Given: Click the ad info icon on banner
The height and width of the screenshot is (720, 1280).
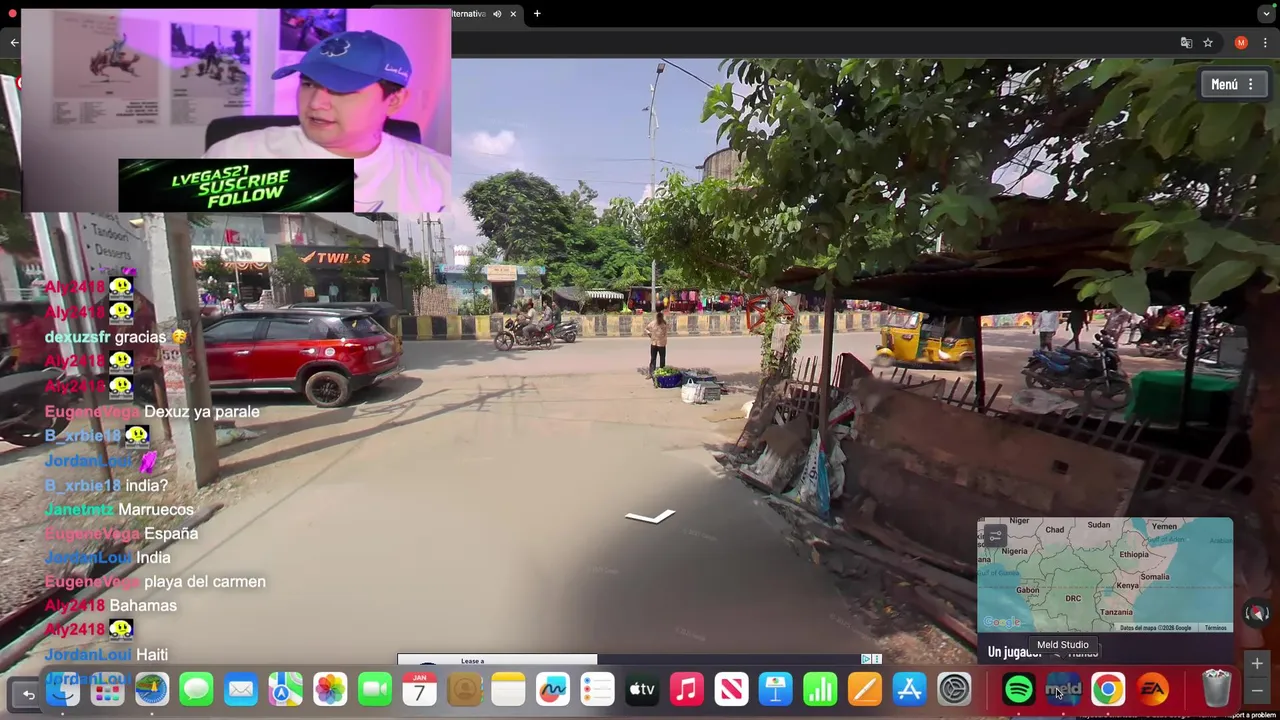Looking at the screenshot, I should (x=866, y=659).
